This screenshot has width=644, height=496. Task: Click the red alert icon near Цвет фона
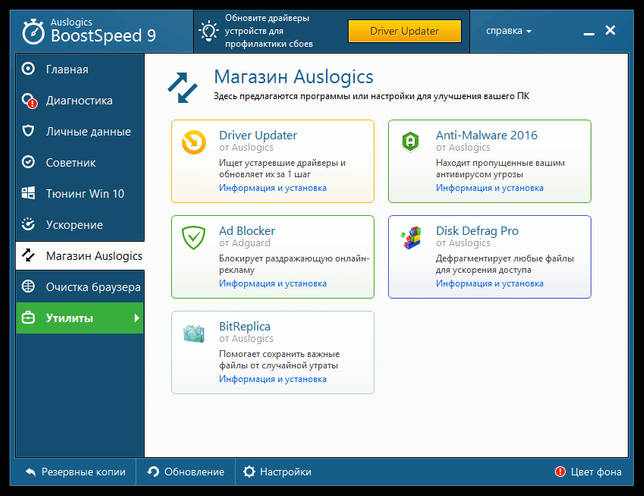[x=560, y=472]
